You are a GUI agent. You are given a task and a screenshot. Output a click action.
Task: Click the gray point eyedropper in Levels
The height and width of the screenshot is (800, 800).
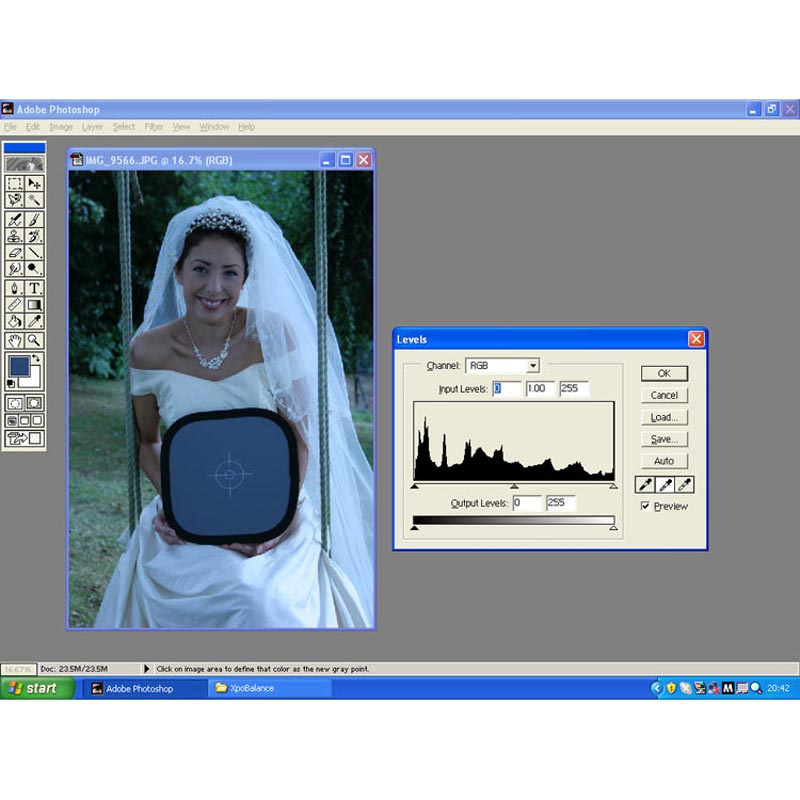(665, 485)
